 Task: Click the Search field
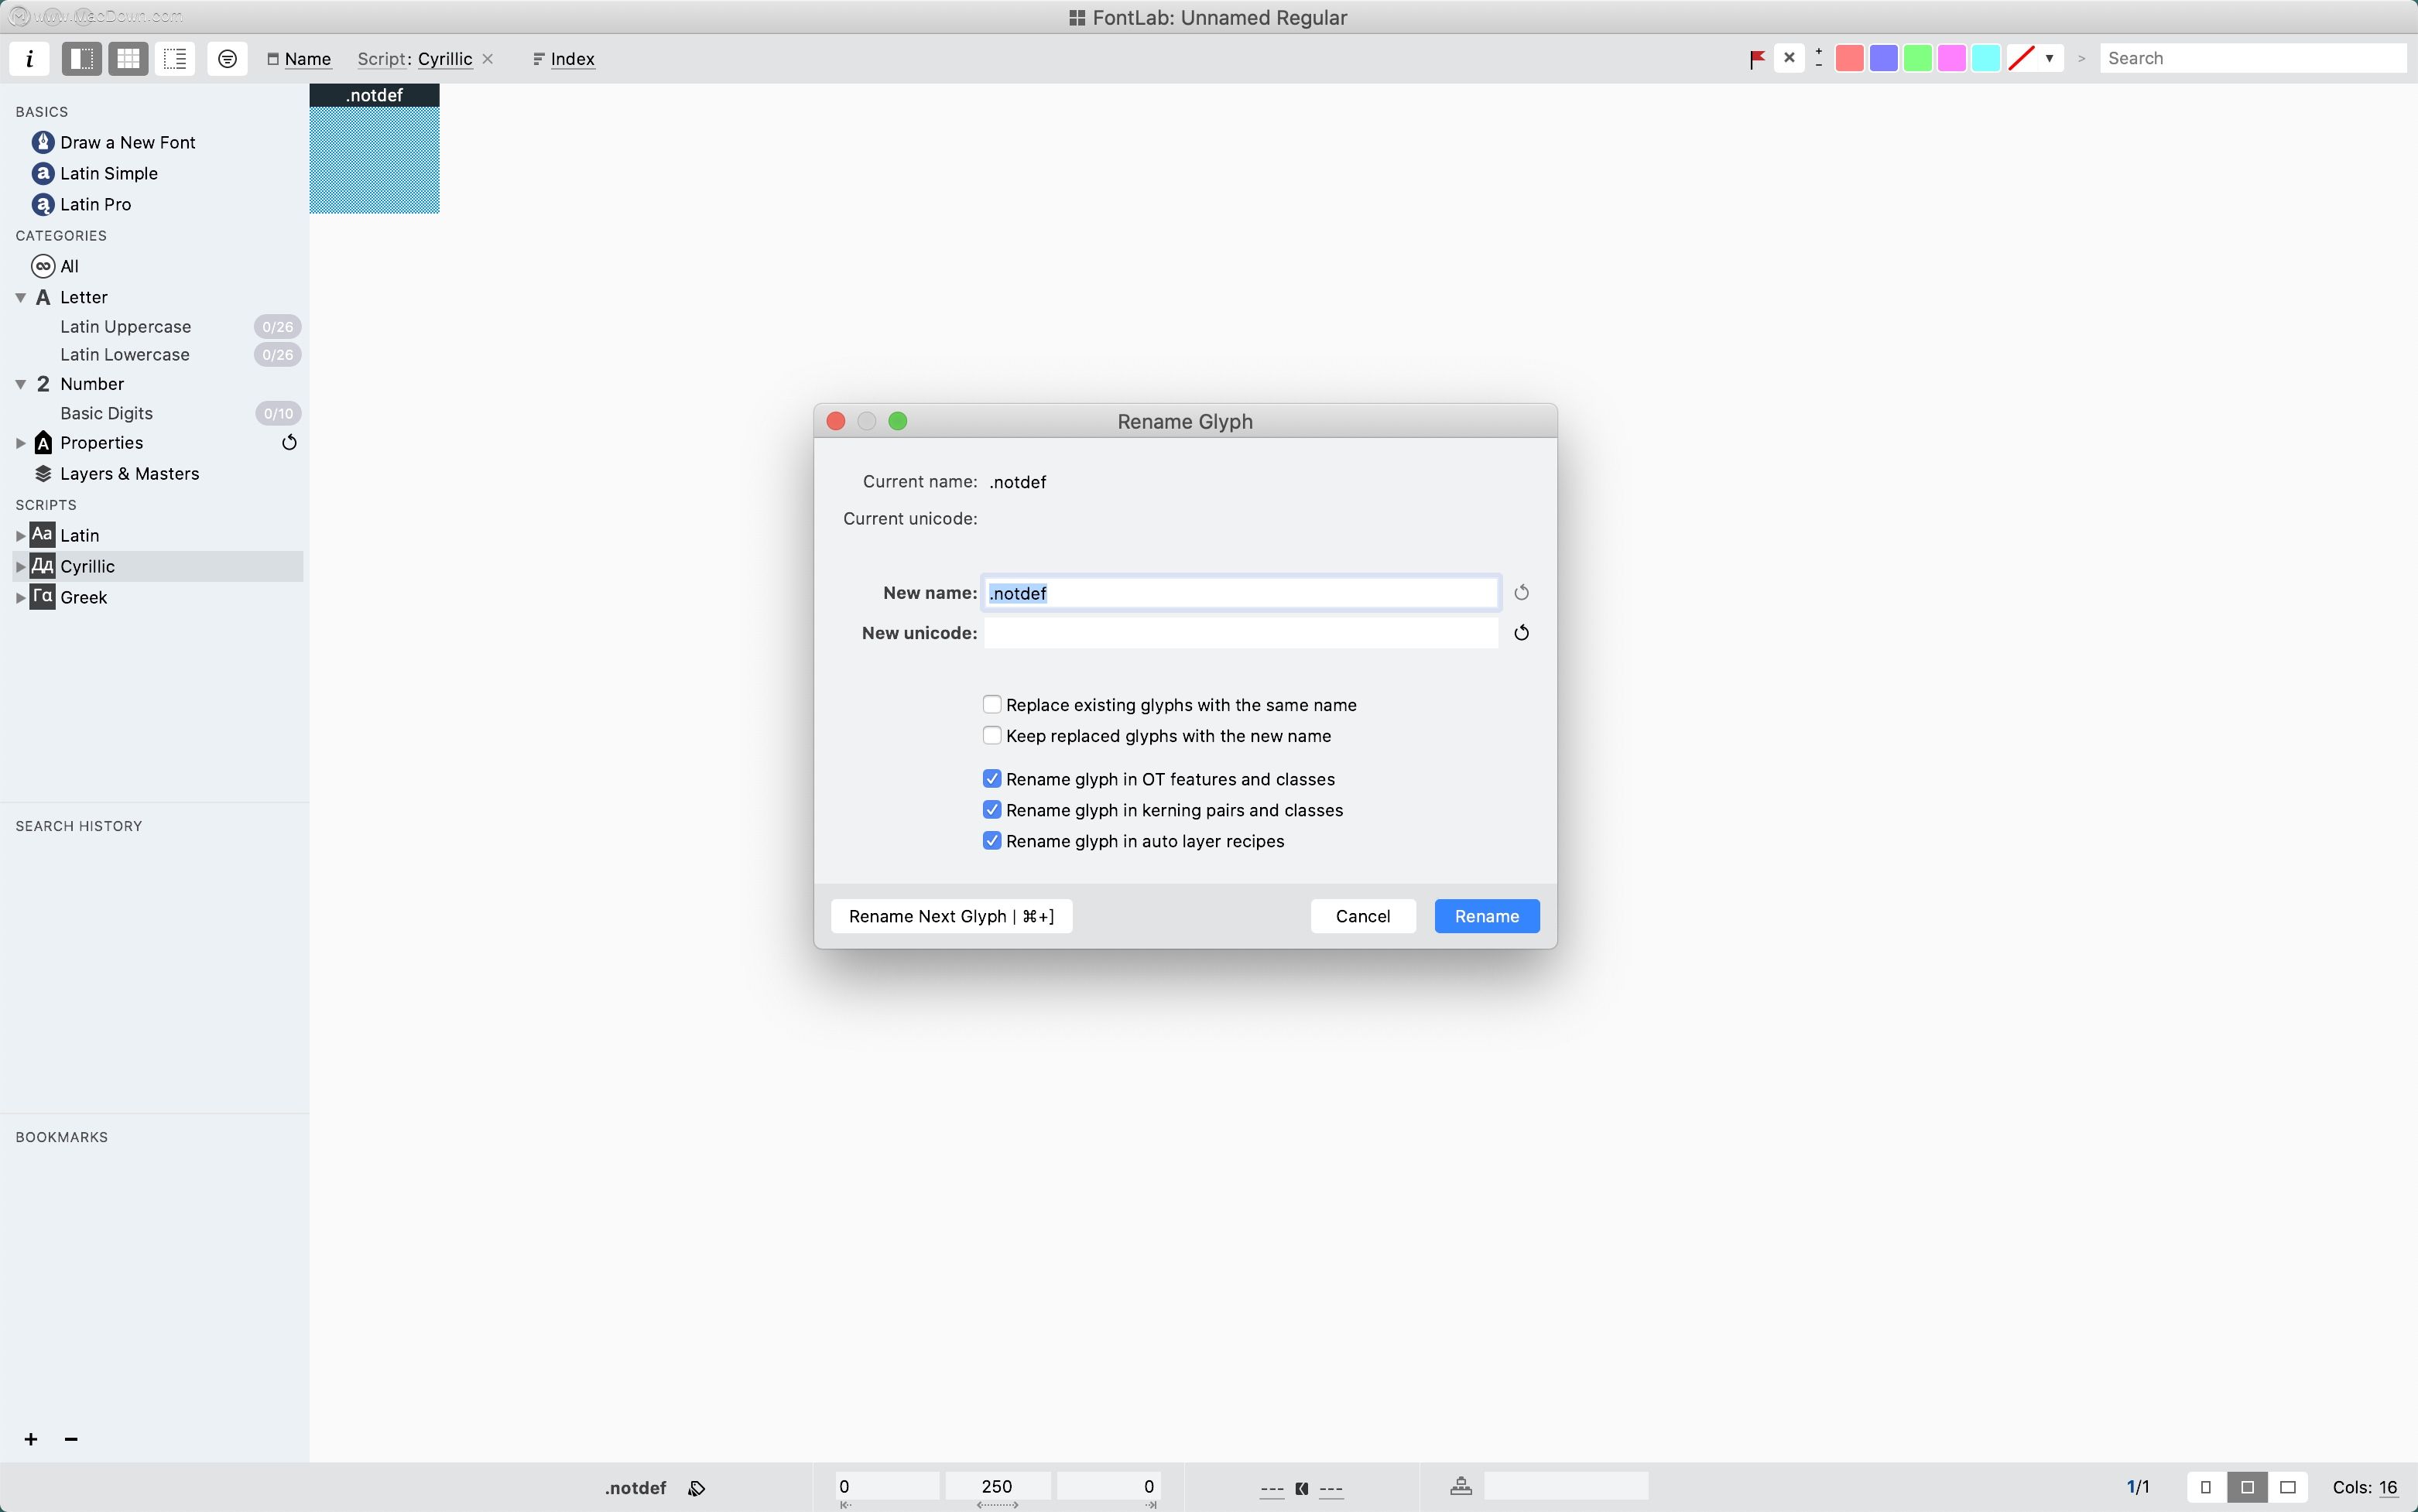tap(2252, 58)
